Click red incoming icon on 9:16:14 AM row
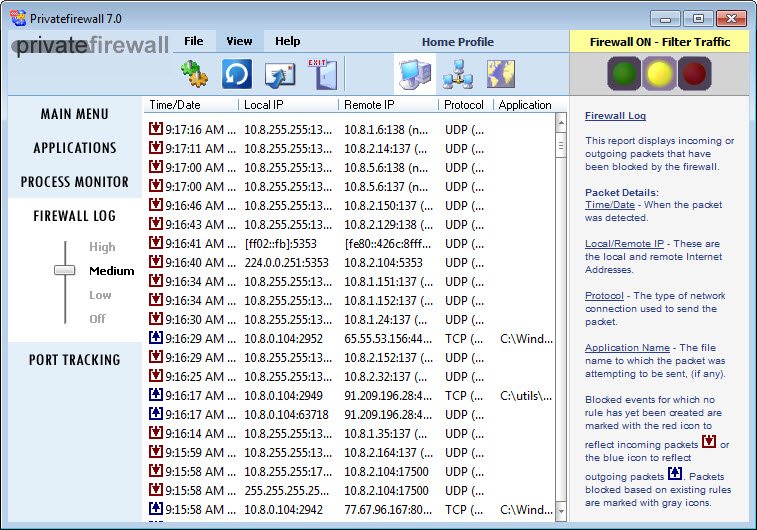Image resolution: width=757 pixels, height=530 pixels. pos(155,432)
